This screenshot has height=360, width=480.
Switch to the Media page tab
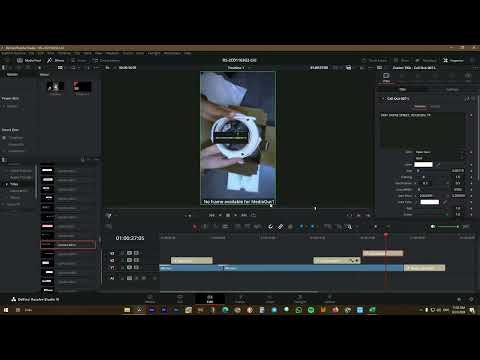pos(150,298)
